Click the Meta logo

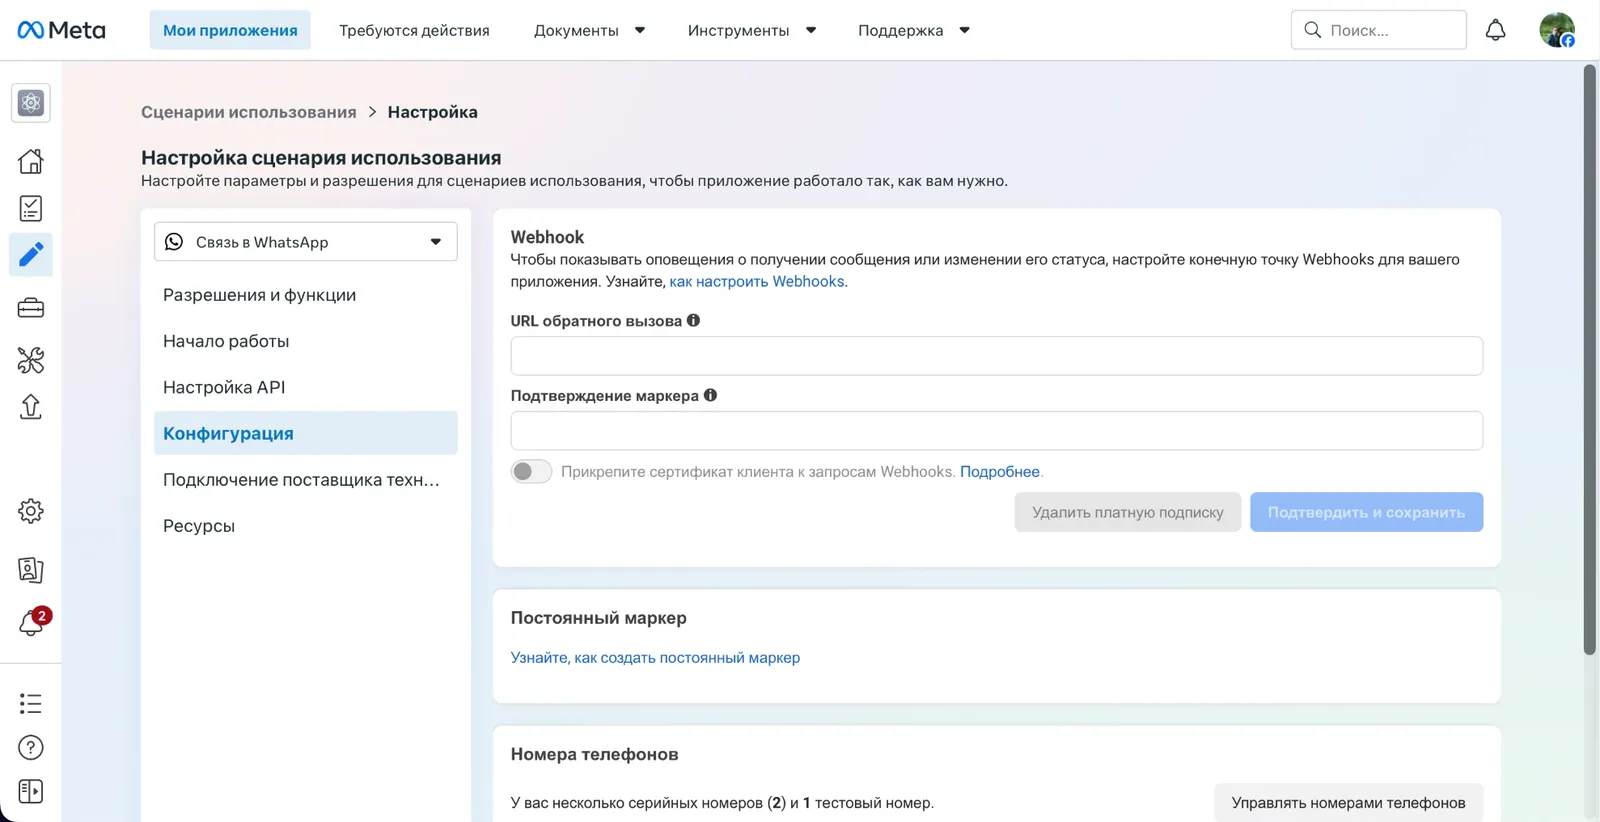61,30
